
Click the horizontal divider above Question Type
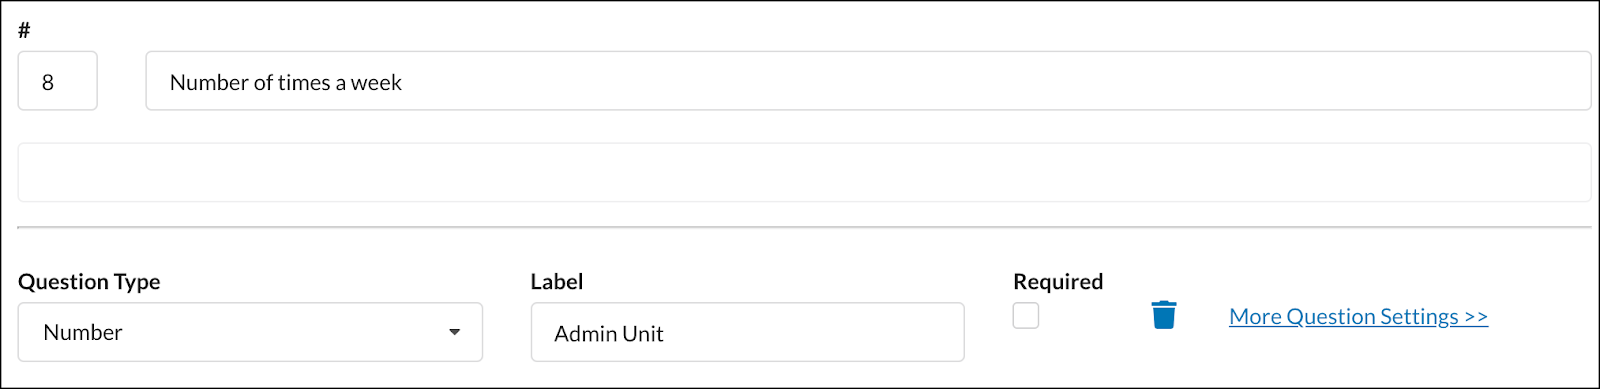[x=804, y=228]
